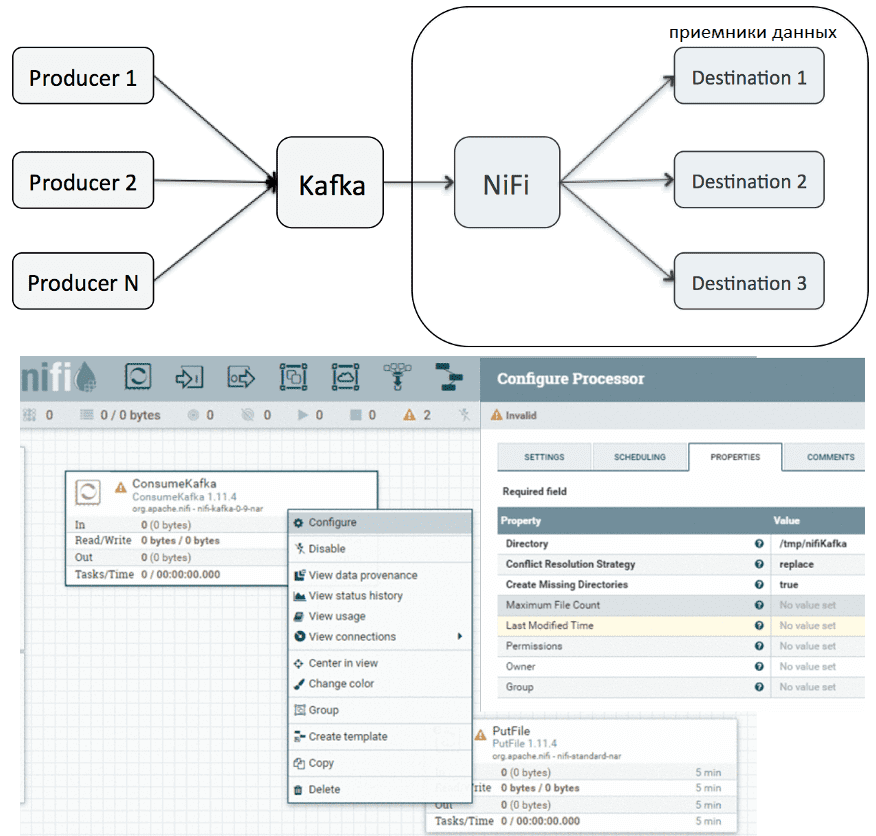The height and width of the screenshot is (836, 876).
Task: Select the Funnel toolbar icon
Action: [x=397, y=377]
